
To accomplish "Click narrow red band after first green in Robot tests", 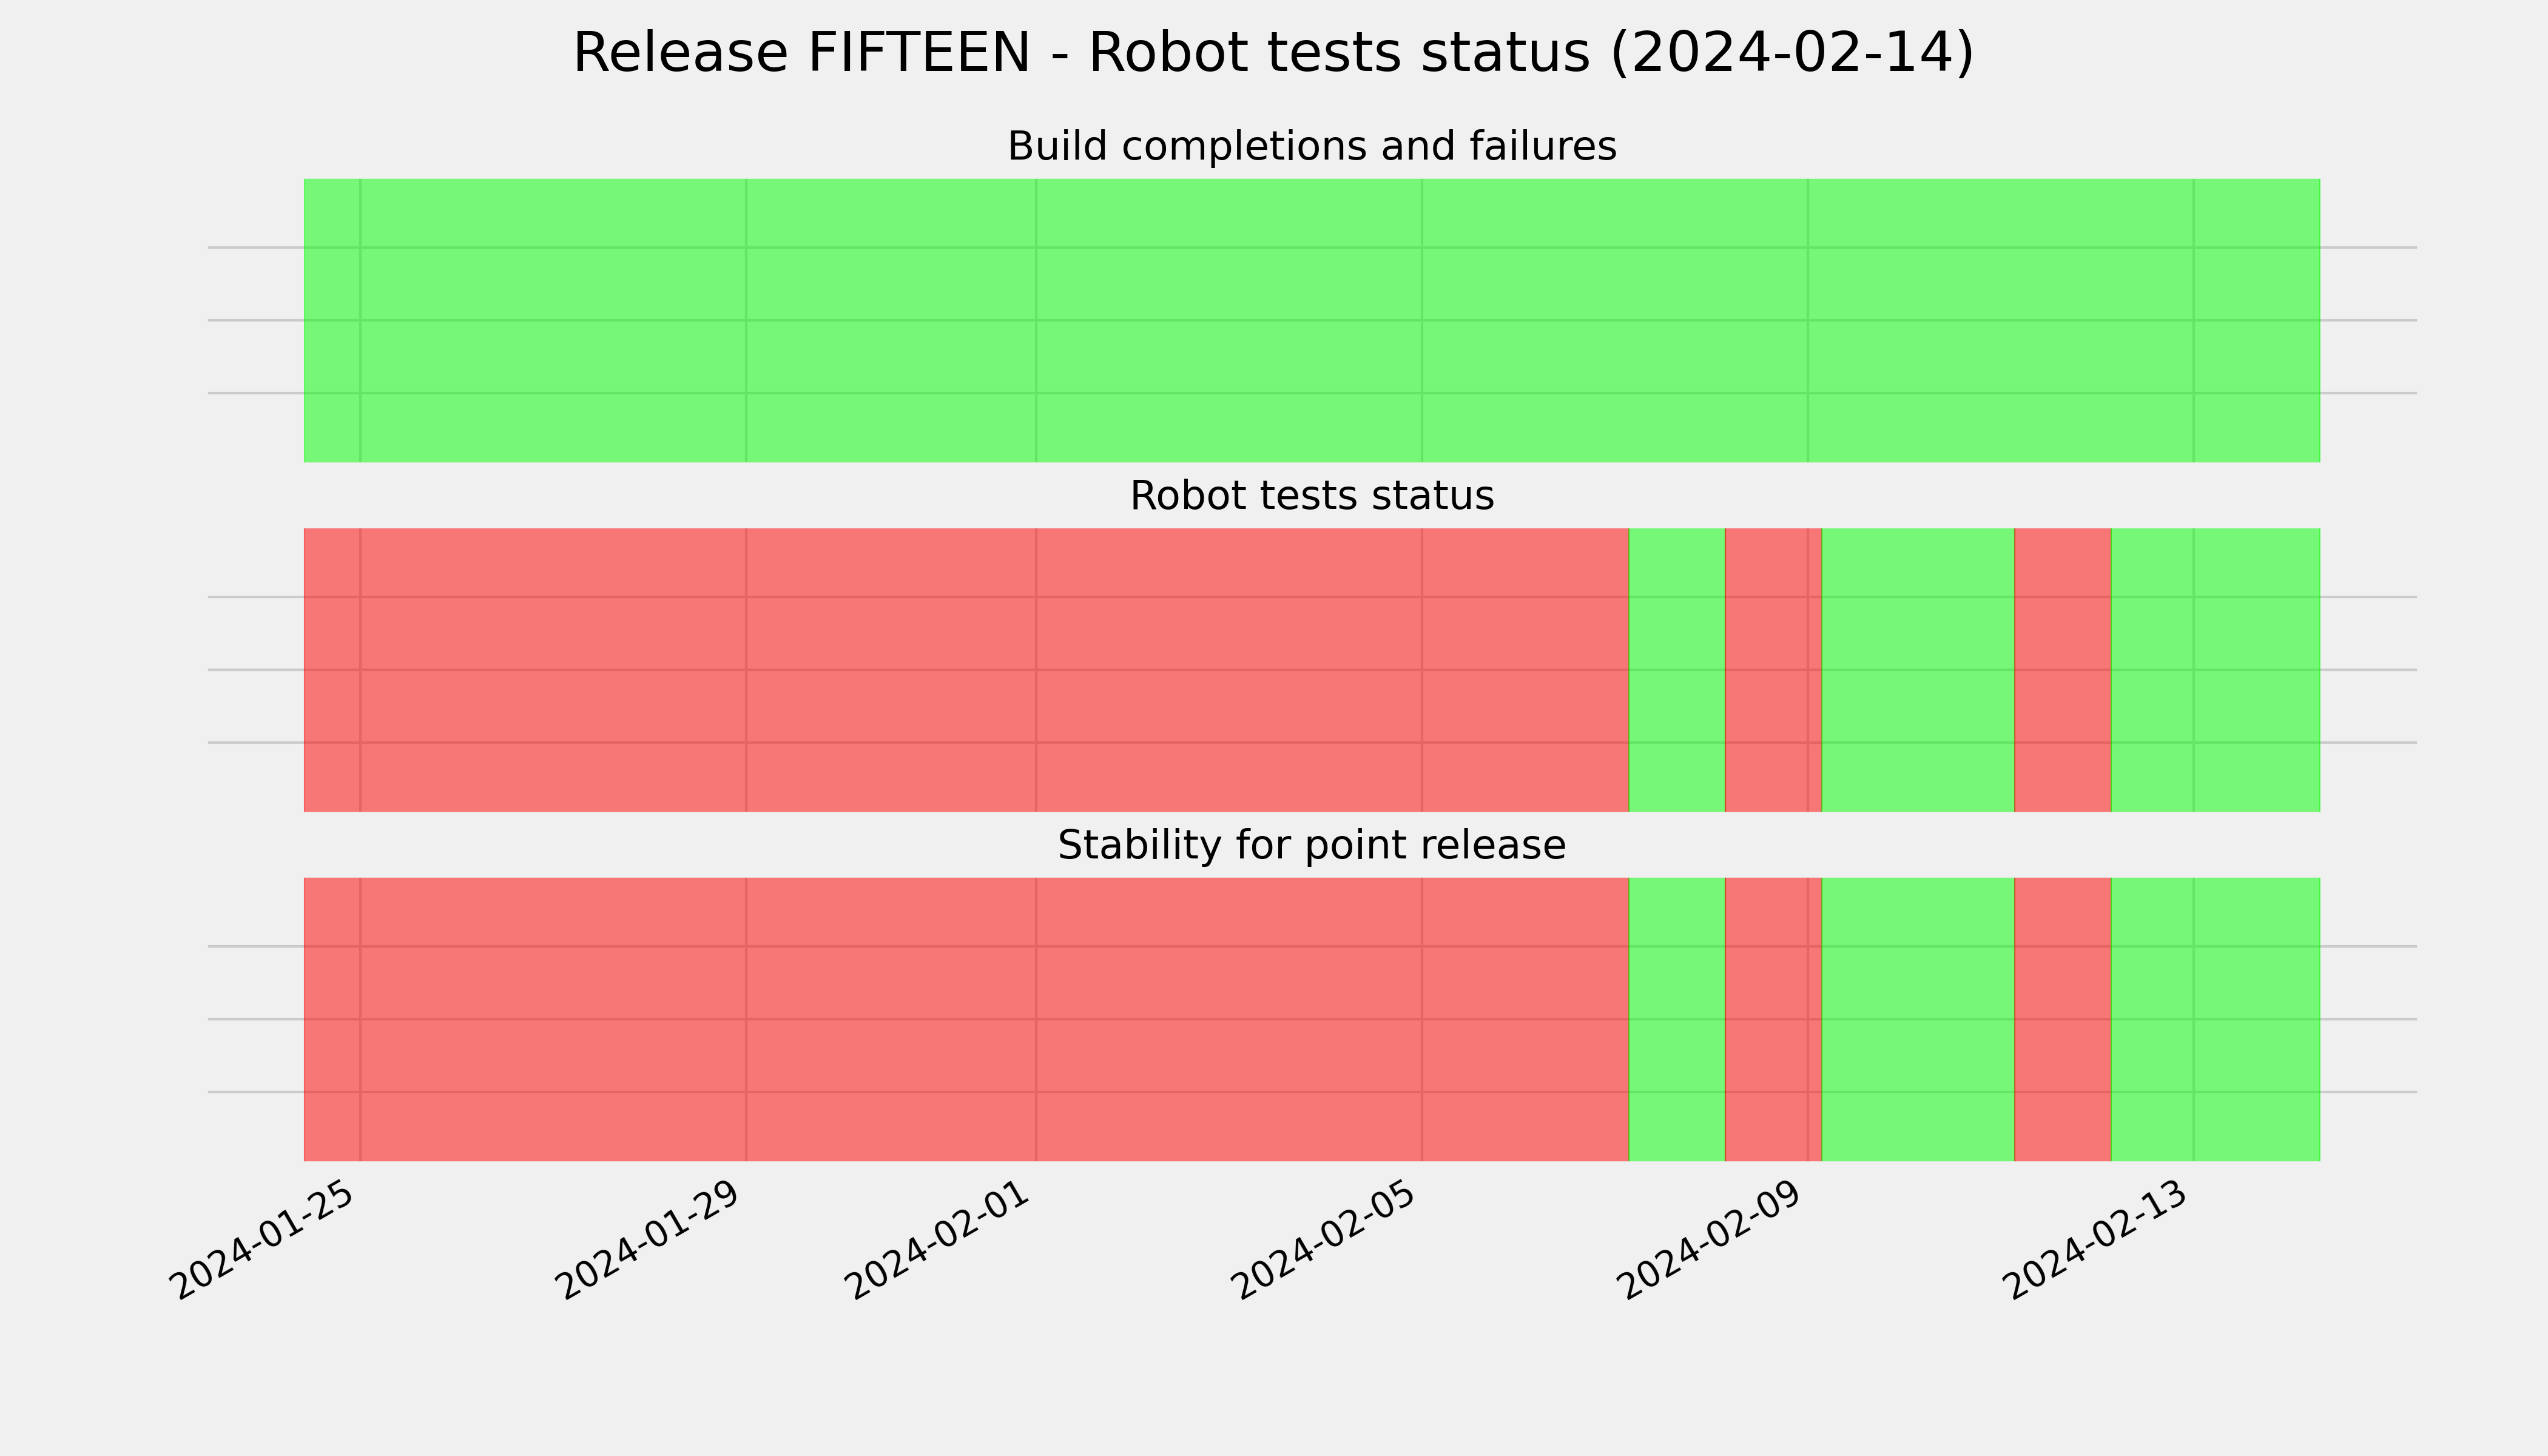I will click(x=1773, y=670).
